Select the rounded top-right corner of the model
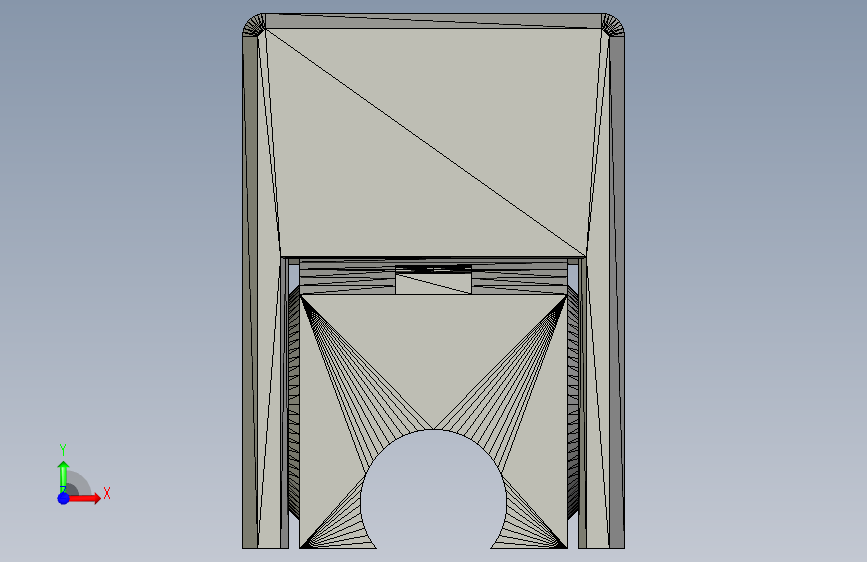 (613, 25)
